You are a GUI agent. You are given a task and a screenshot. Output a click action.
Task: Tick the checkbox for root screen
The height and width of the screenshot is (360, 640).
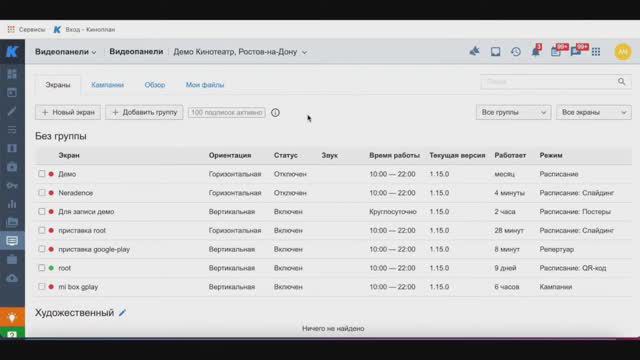click(42, 268)
